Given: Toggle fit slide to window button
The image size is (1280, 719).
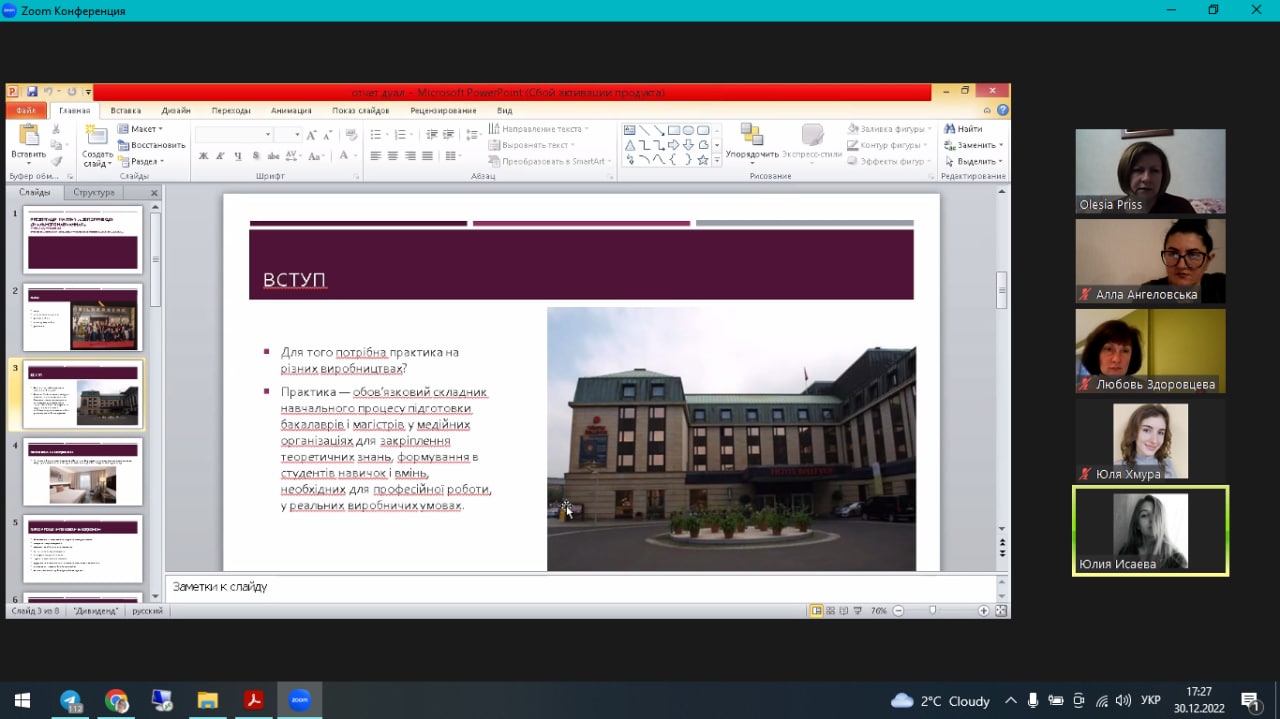Looking at the screenshot, I should (1000, 611).
